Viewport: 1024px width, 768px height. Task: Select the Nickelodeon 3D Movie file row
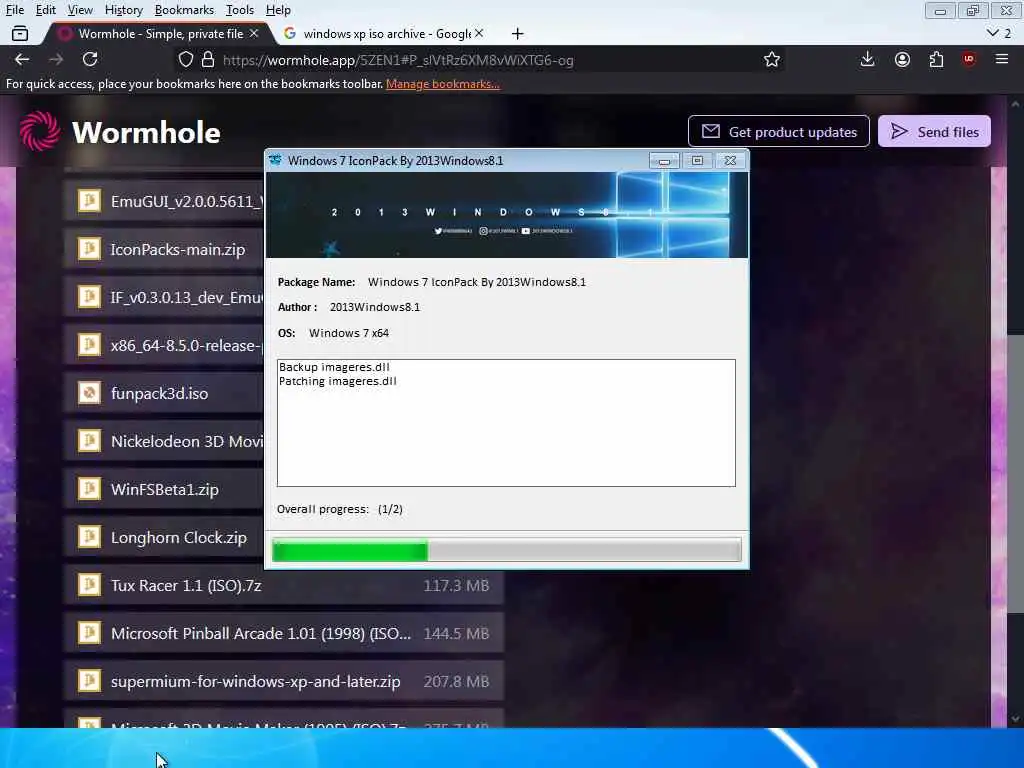165,441
